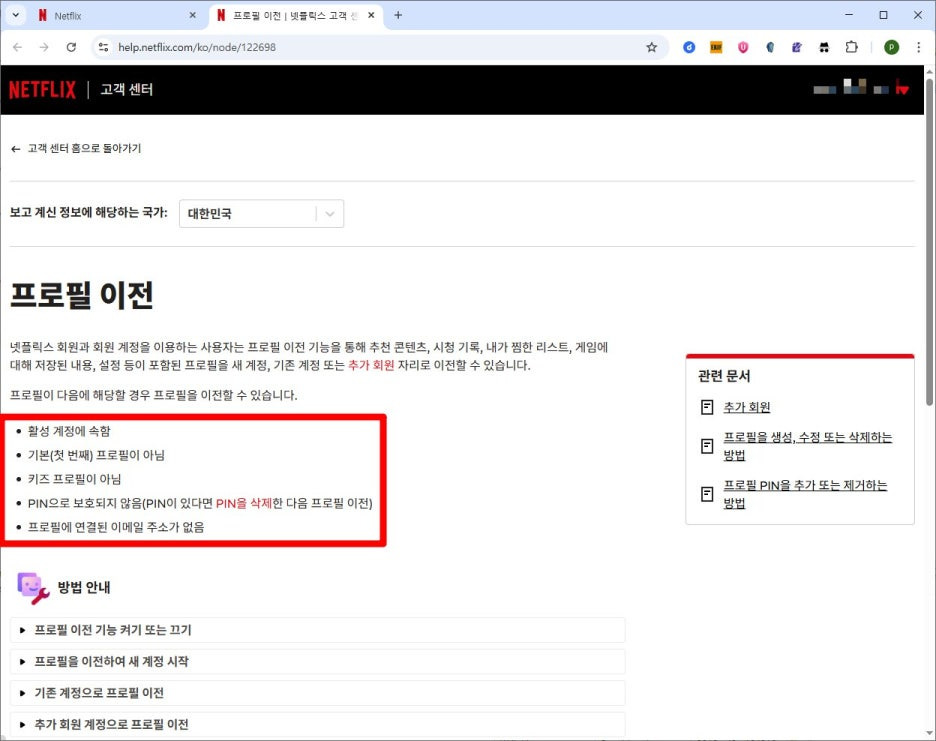This screenshot has width=936, height=741.
Task: Click the 프로필 이전 page heading
Action: coord(82,295)
